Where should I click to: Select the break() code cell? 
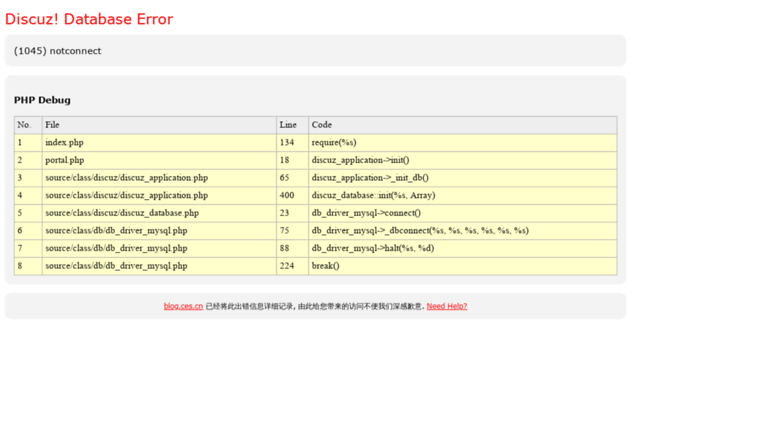(x=463, y=266)
